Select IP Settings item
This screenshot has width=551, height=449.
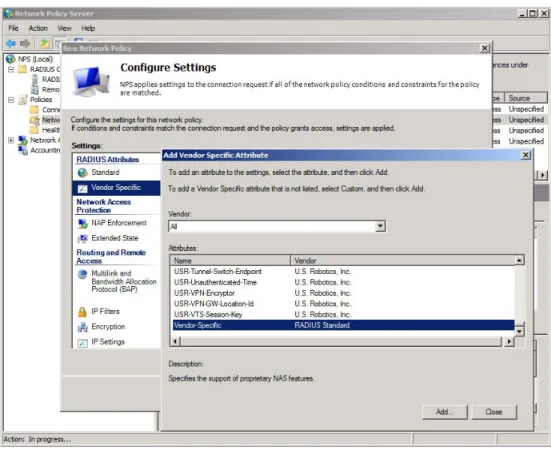(x=108, y=342)
